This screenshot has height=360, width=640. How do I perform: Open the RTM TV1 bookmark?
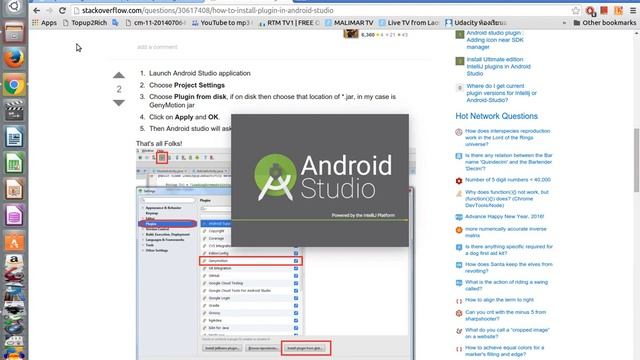290,23
